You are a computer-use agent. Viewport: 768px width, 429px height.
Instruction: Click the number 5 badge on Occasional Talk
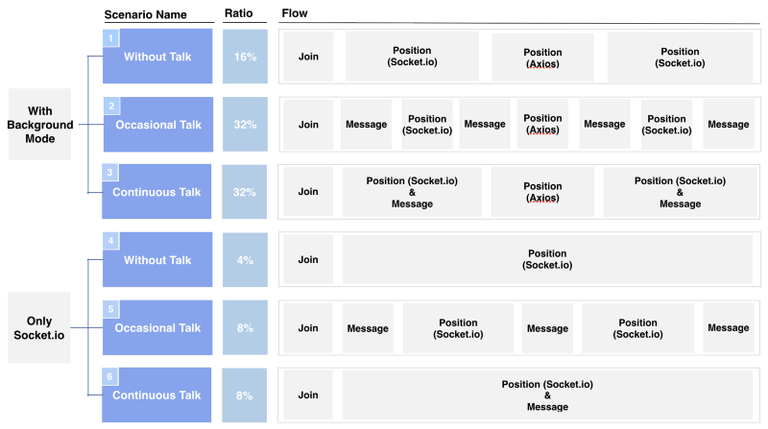coord(111,309)
